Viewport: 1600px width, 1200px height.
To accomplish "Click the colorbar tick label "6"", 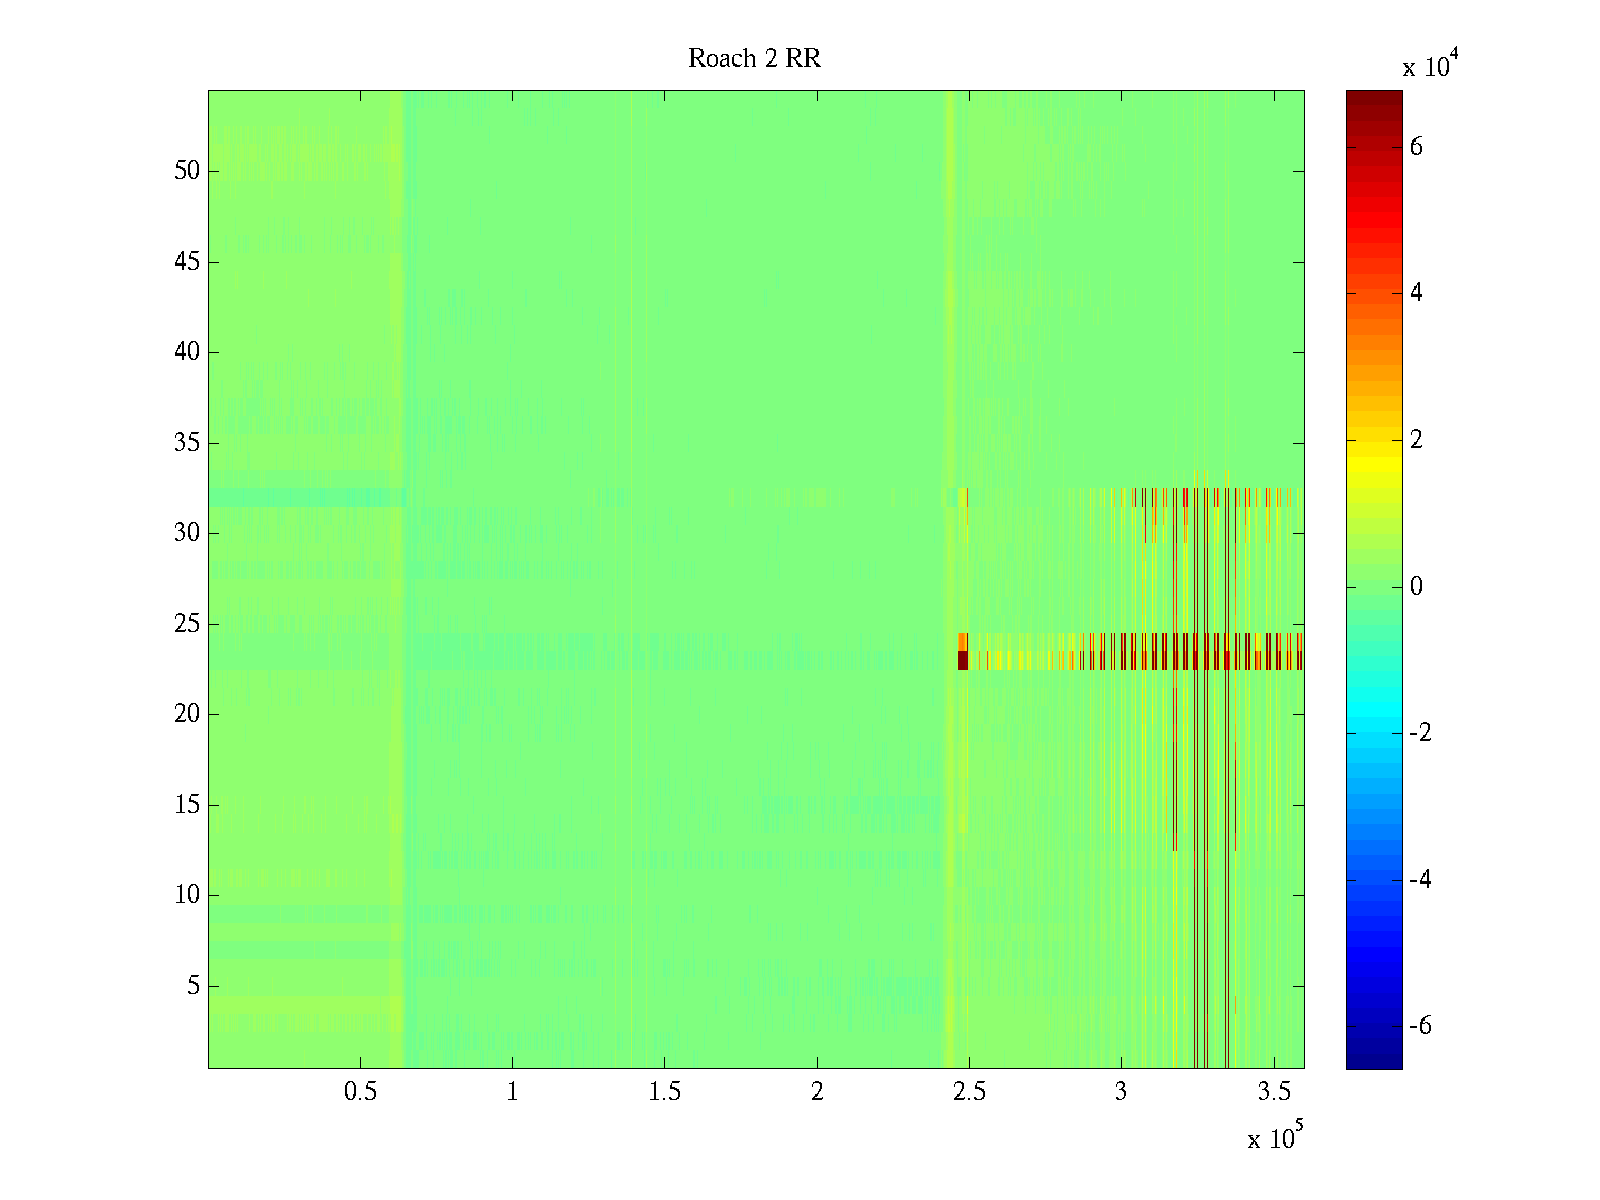I will click(1416, 147).
